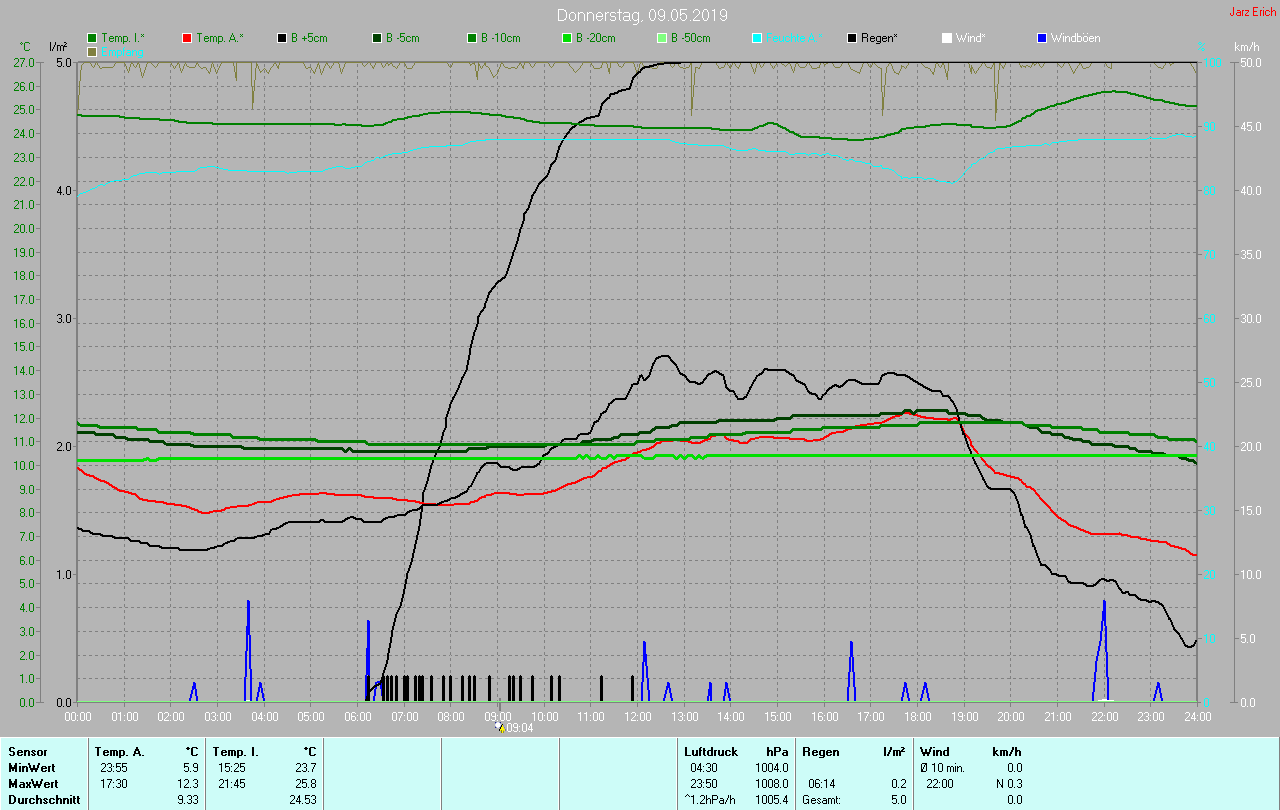Click the Temp. I. minimum time 15:25

(231, 768)
